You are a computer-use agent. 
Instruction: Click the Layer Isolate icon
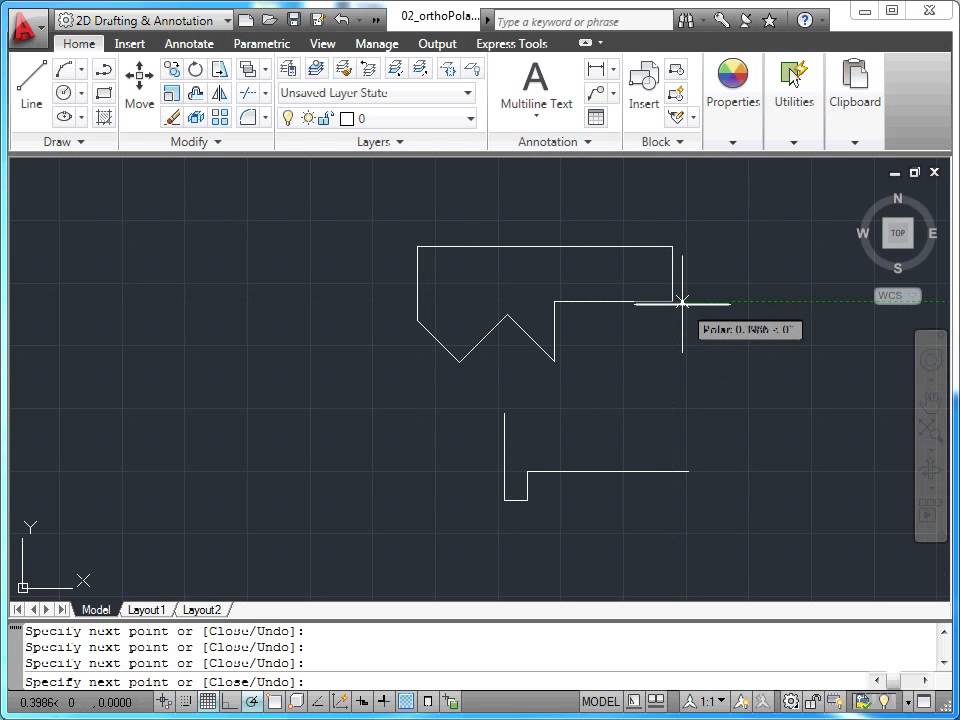(x=396, y=68)
